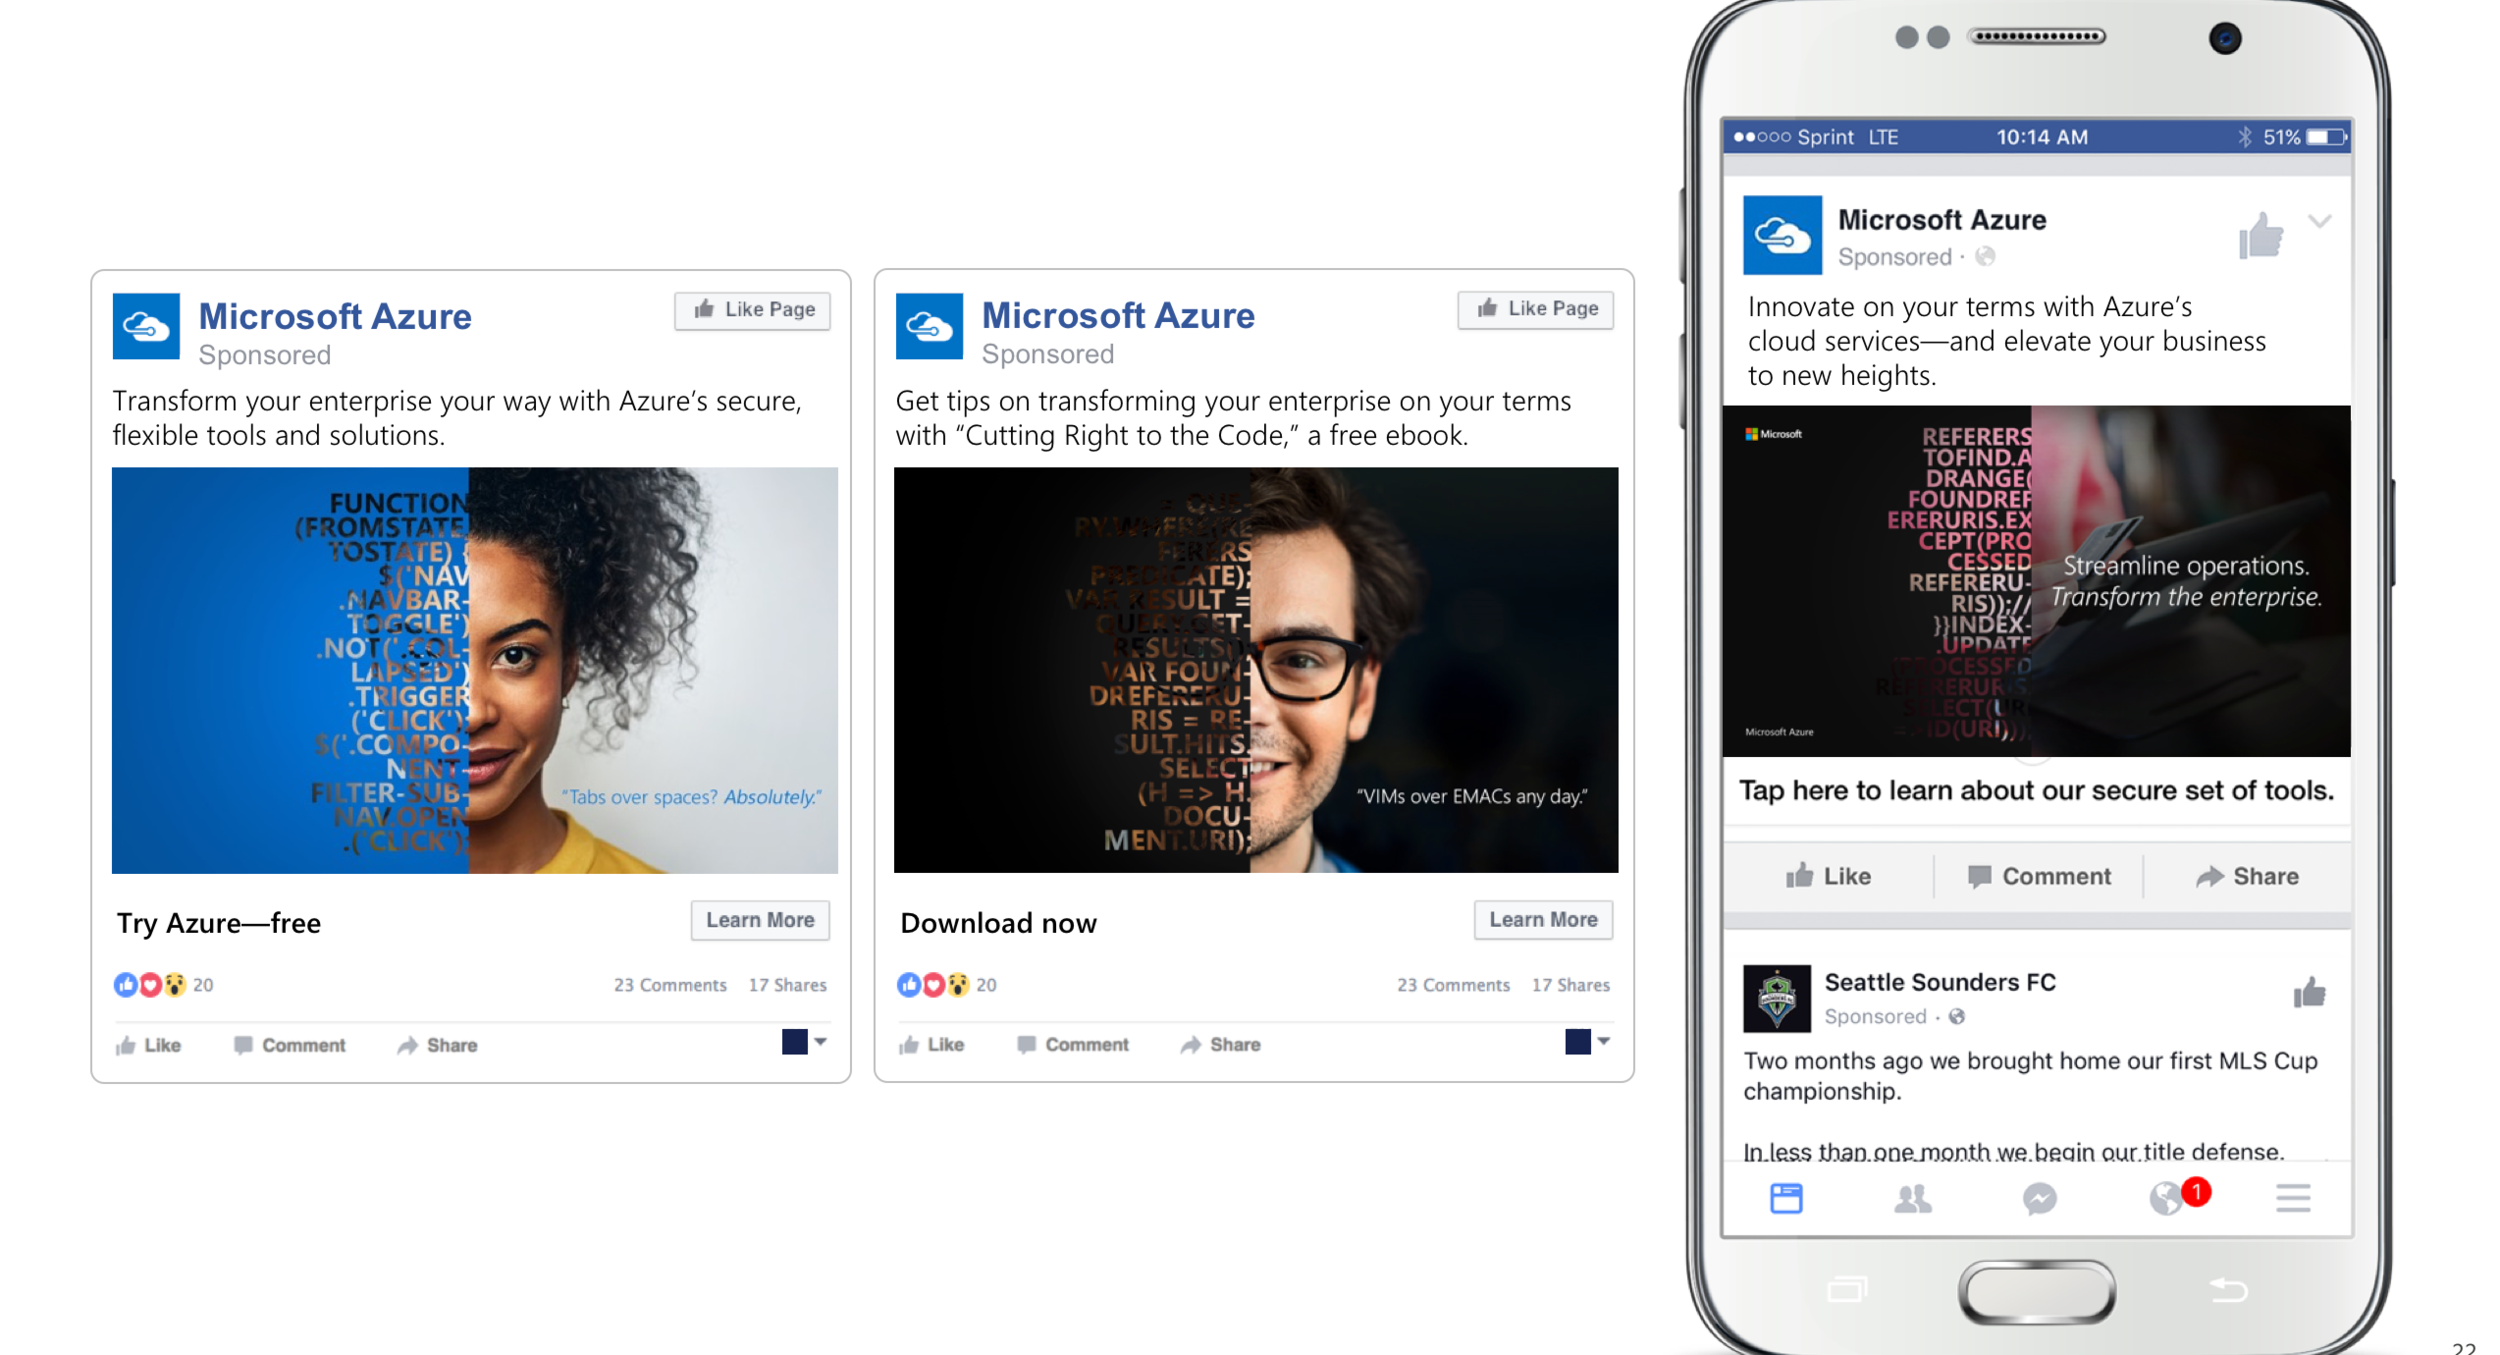Tap the thumbs-up icon beside Microsoft Azure on phone
The image size is (2500, 1355).
pos(2260,236)
